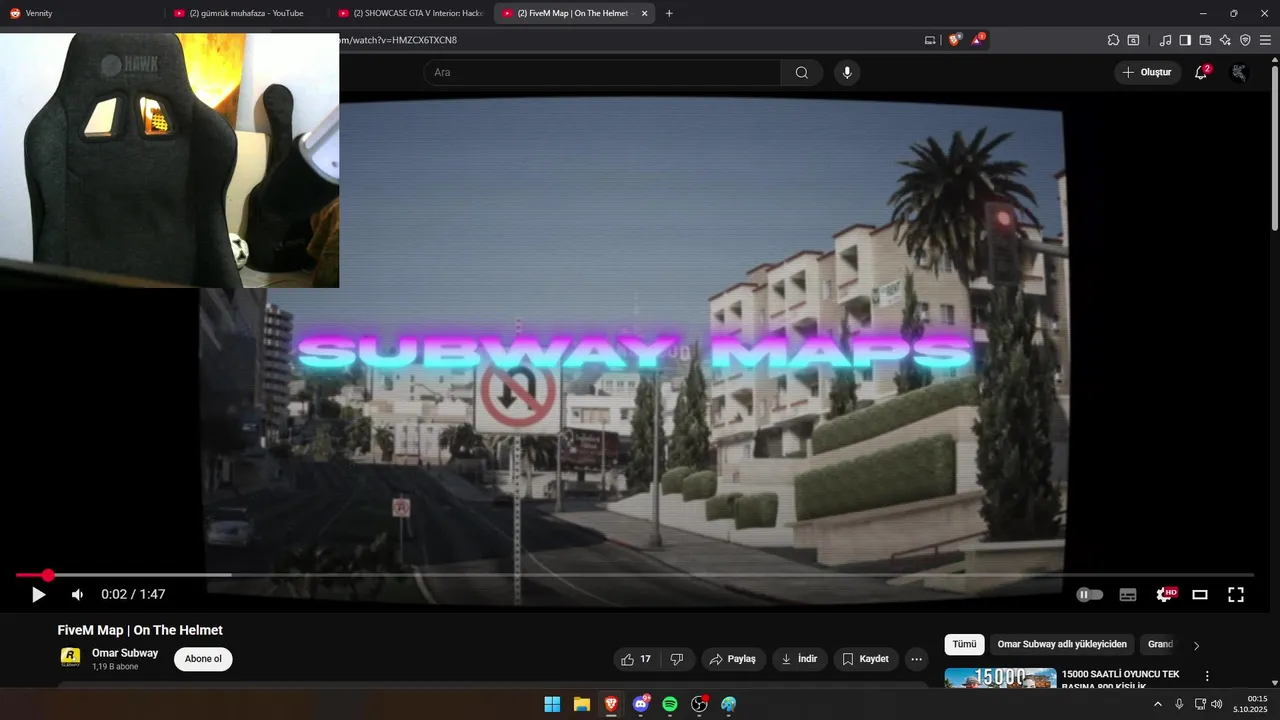Show hidden system tray icons
Image resolution: width=1280 pixels, height=720 pixels.
coord(1158,704)
